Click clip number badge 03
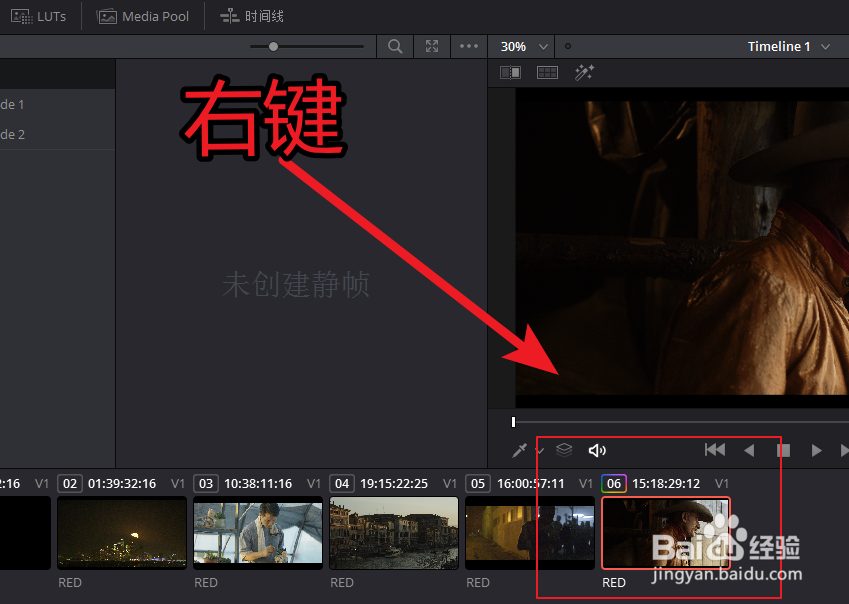The width and height of the screenshot is (849, 604). [206, 483]
